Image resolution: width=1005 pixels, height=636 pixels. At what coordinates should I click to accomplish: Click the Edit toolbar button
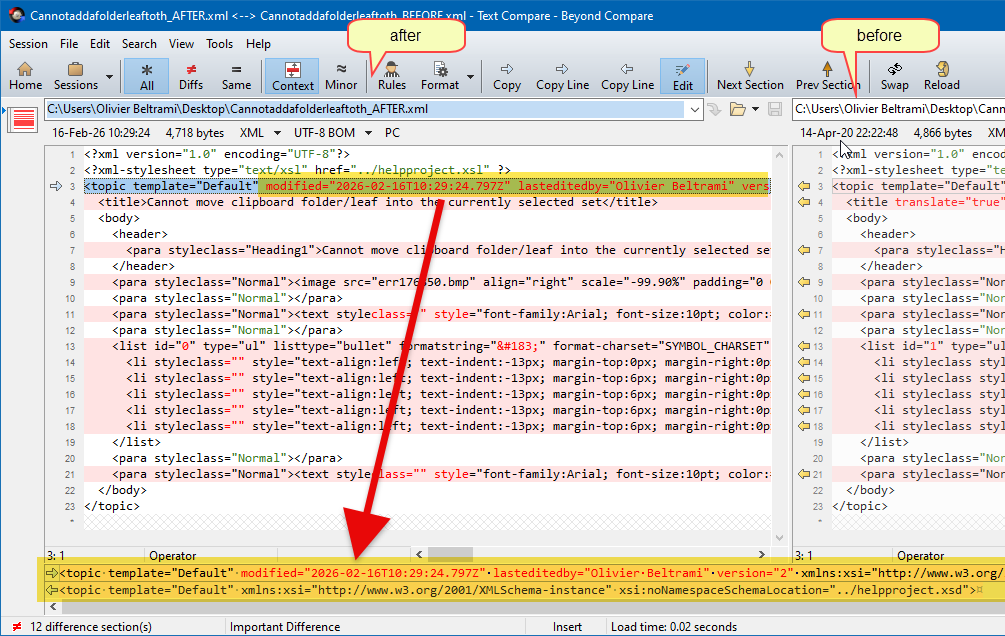pos(683,76)
